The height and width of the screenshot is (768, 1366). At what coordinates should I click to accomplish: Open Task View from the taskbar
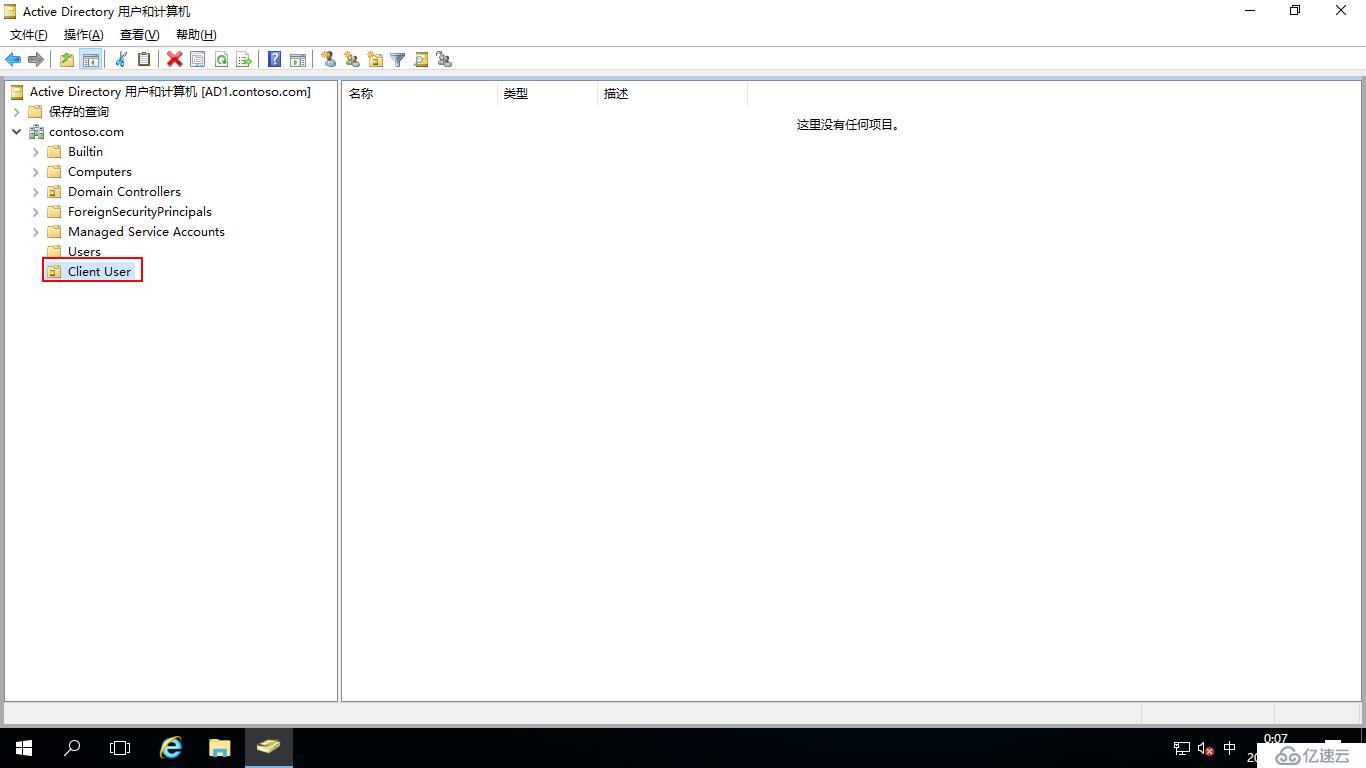click(x=120, y=748)
